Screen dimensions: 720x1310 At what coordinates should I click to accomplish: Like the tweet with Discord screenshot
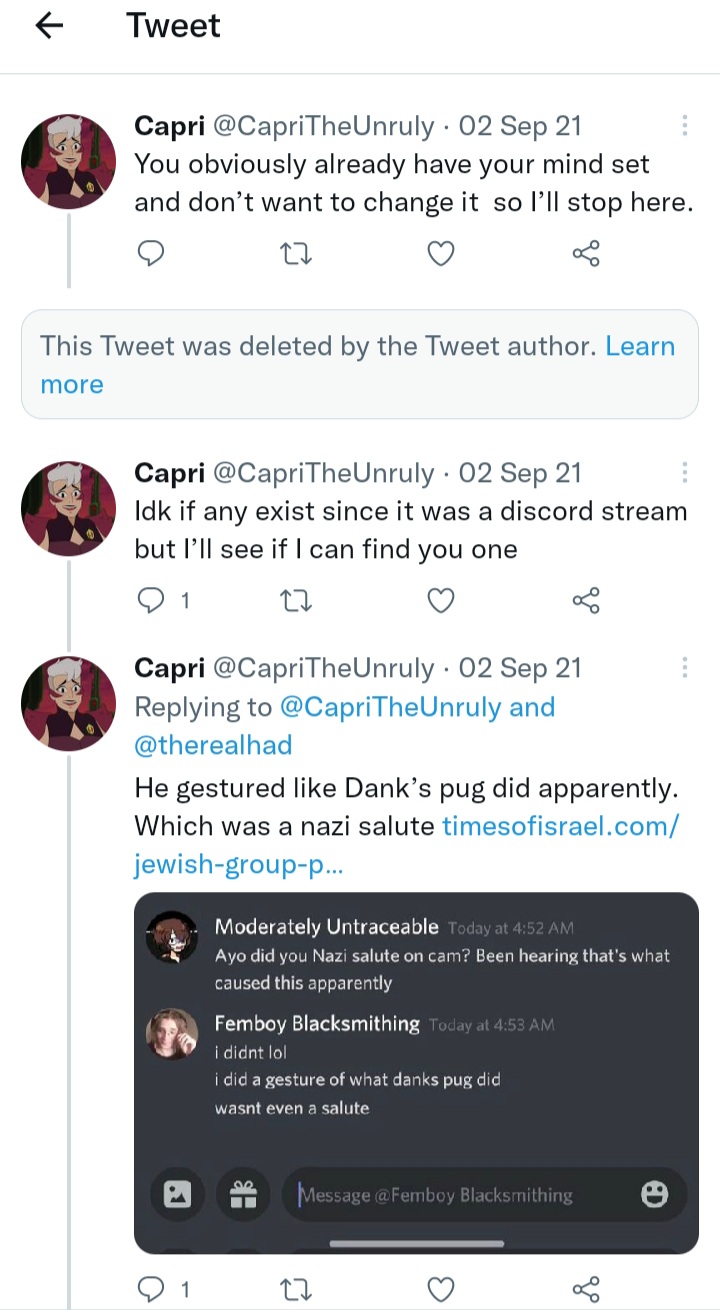441,1287
